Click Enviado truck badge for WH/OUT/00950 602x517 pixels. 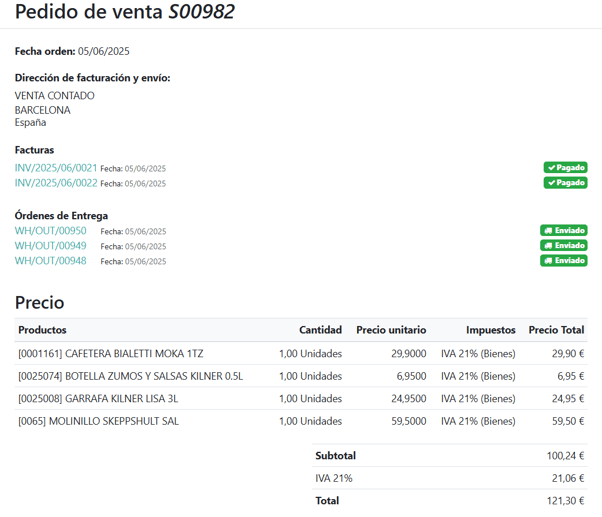pyautogui.click(x=564, y=231)
